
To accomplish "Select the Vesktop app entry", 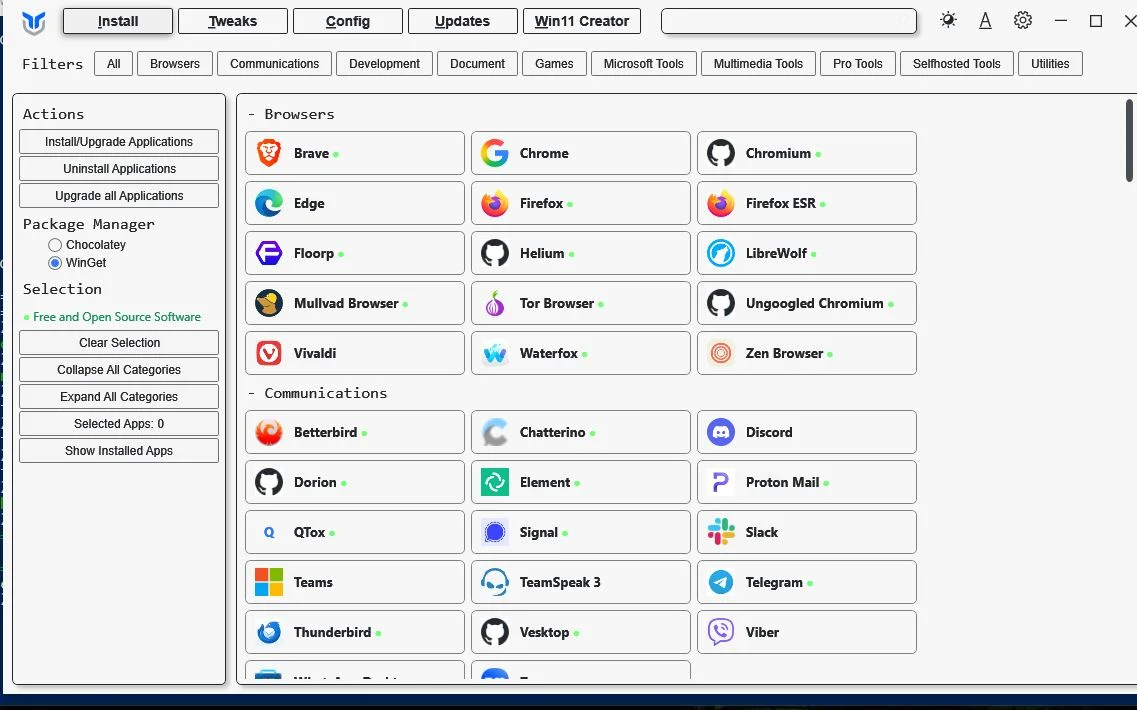I will [580, 632].
